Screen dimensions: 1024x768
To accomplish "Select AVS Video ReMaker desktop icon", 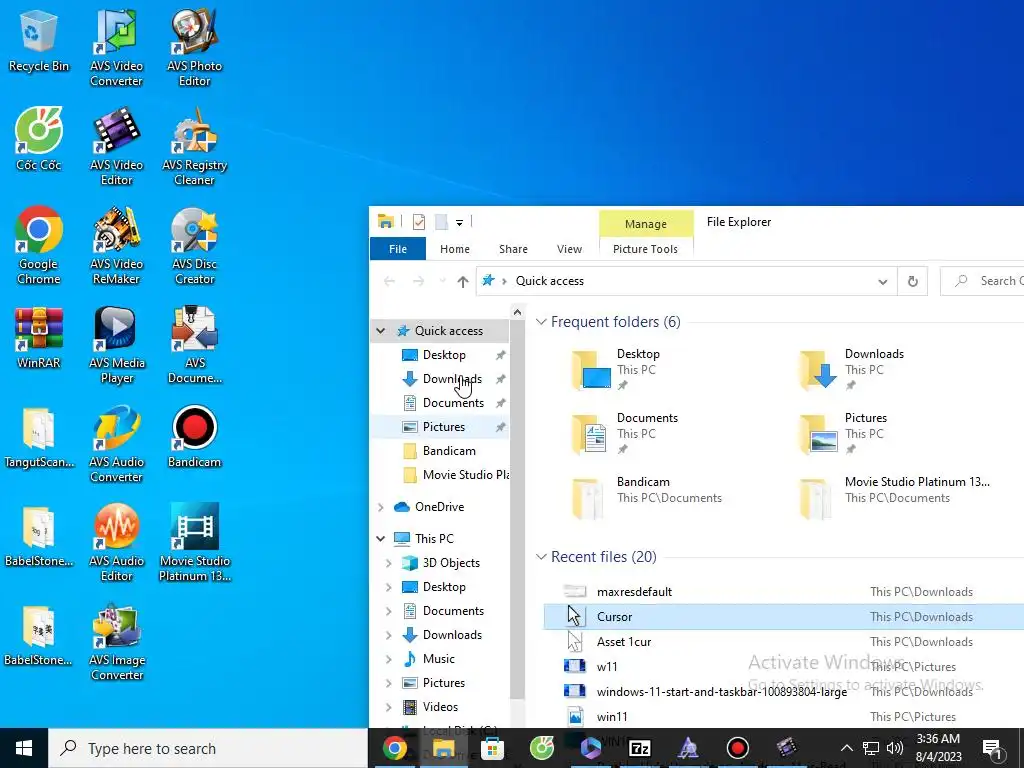I will 116,246.
